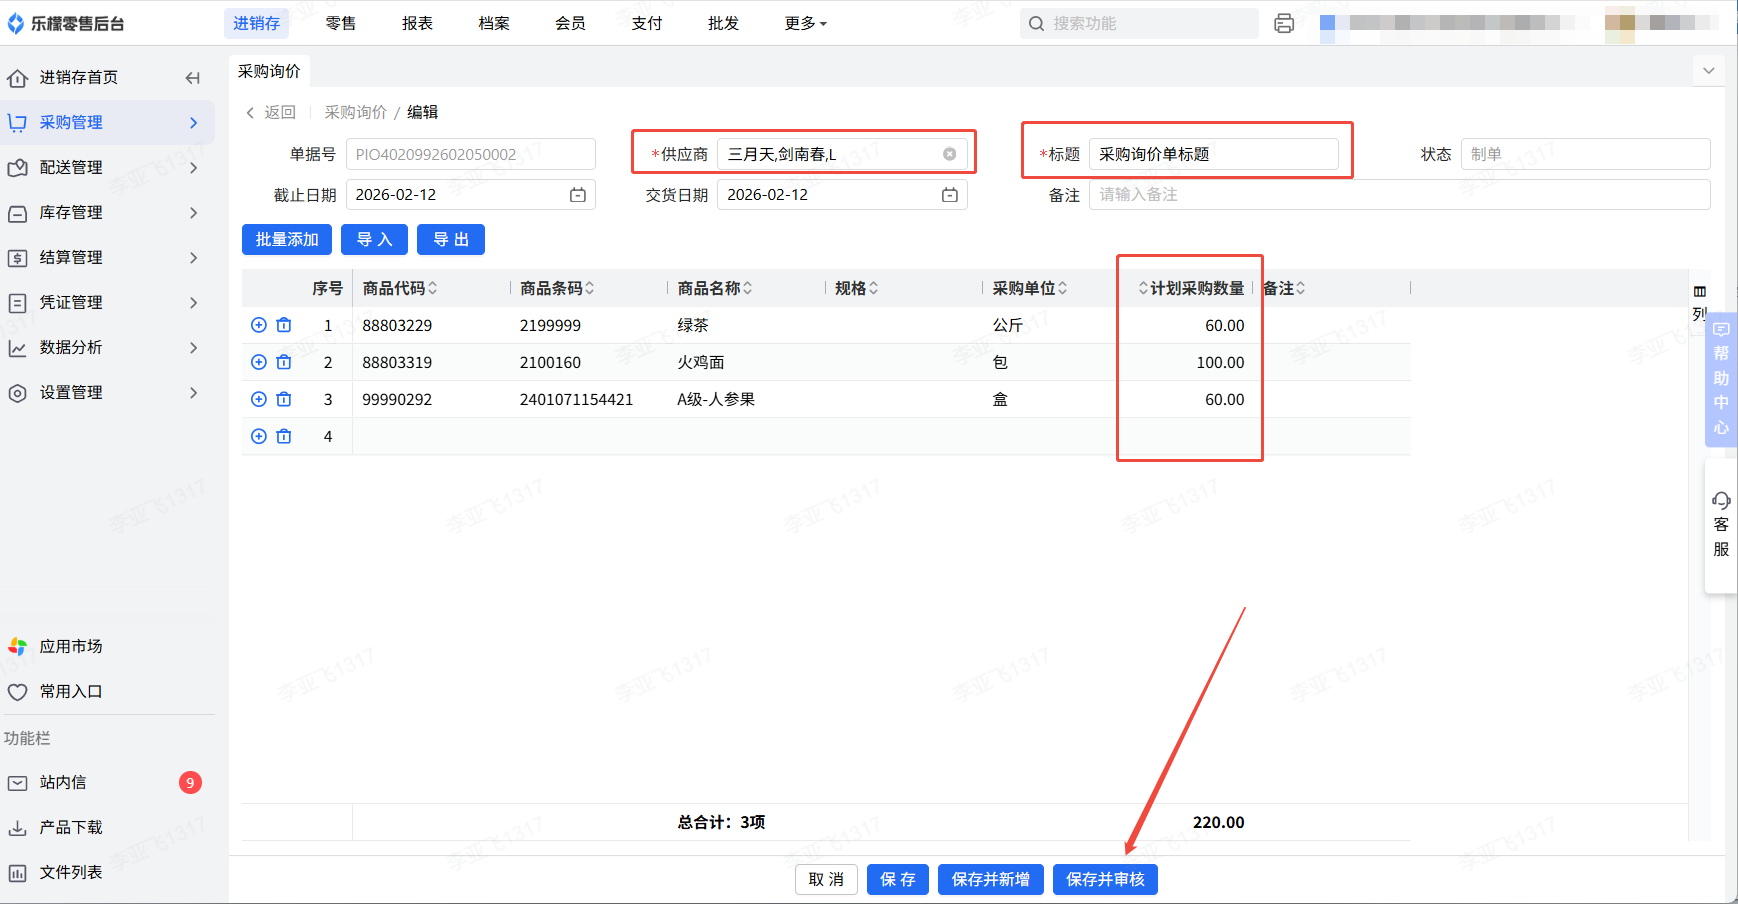Add a row after item 1 (绿茶)
The width and height of the screenshot is (1738, 904).
point(259,325)
